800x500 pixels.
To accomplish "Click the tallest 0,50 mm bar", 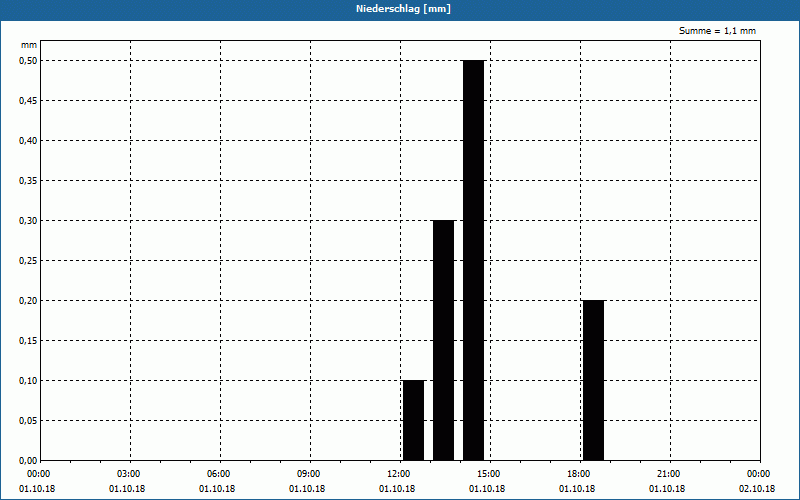I will (x=473, y=260).
